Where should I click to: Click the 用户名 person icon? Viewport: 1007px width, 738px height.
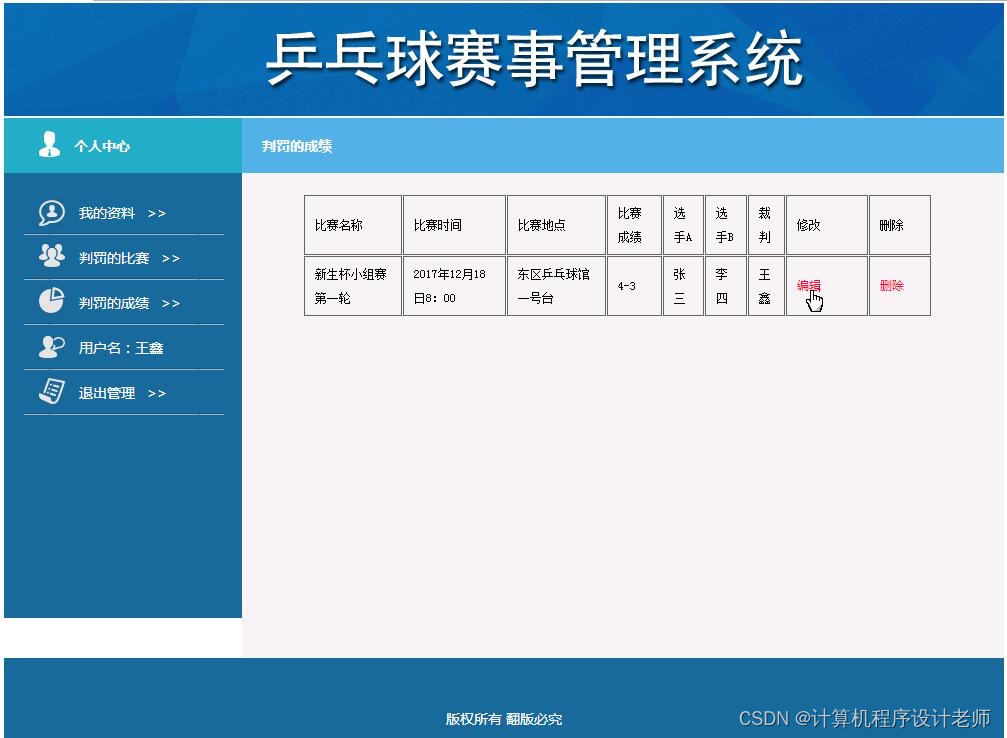click(x=51, y=347)
